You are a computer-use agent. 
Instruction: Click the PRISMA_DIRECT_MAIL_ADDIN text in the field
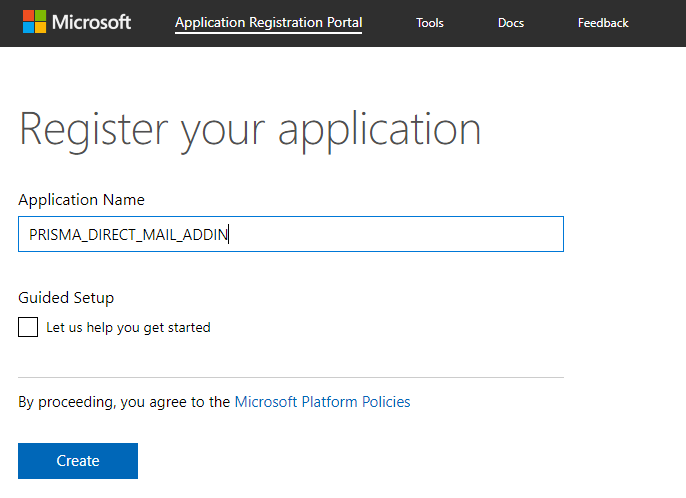(128, 235)
